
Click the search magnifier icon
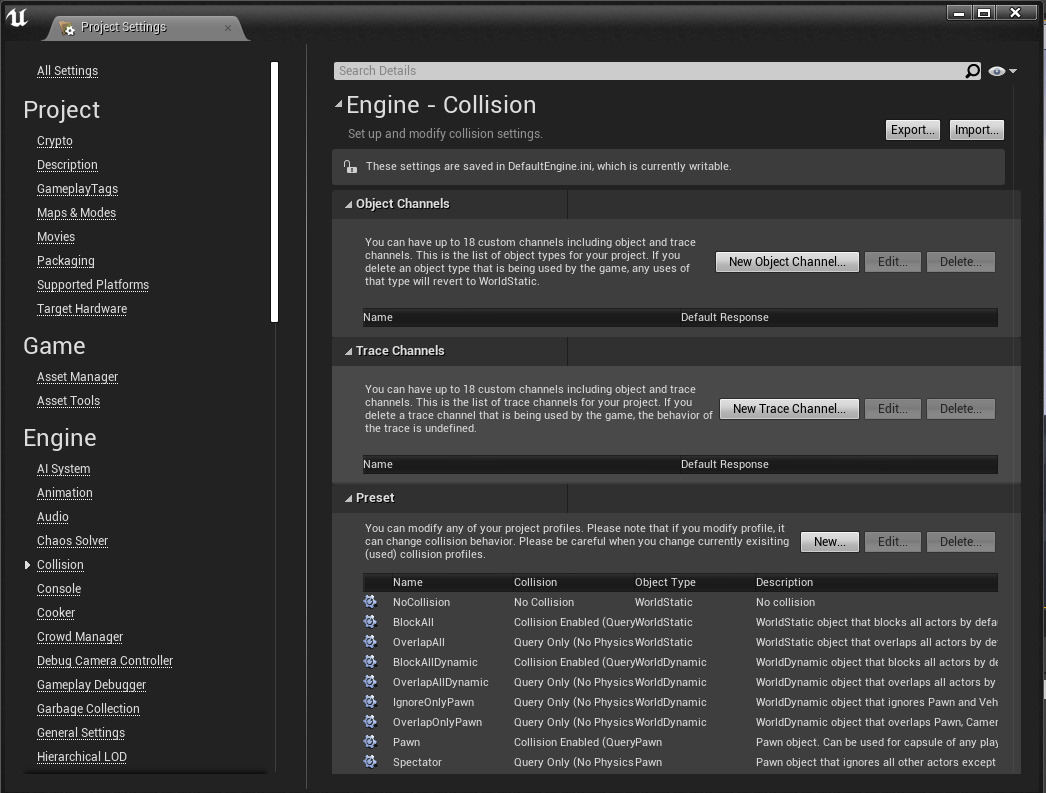(972, 71)
